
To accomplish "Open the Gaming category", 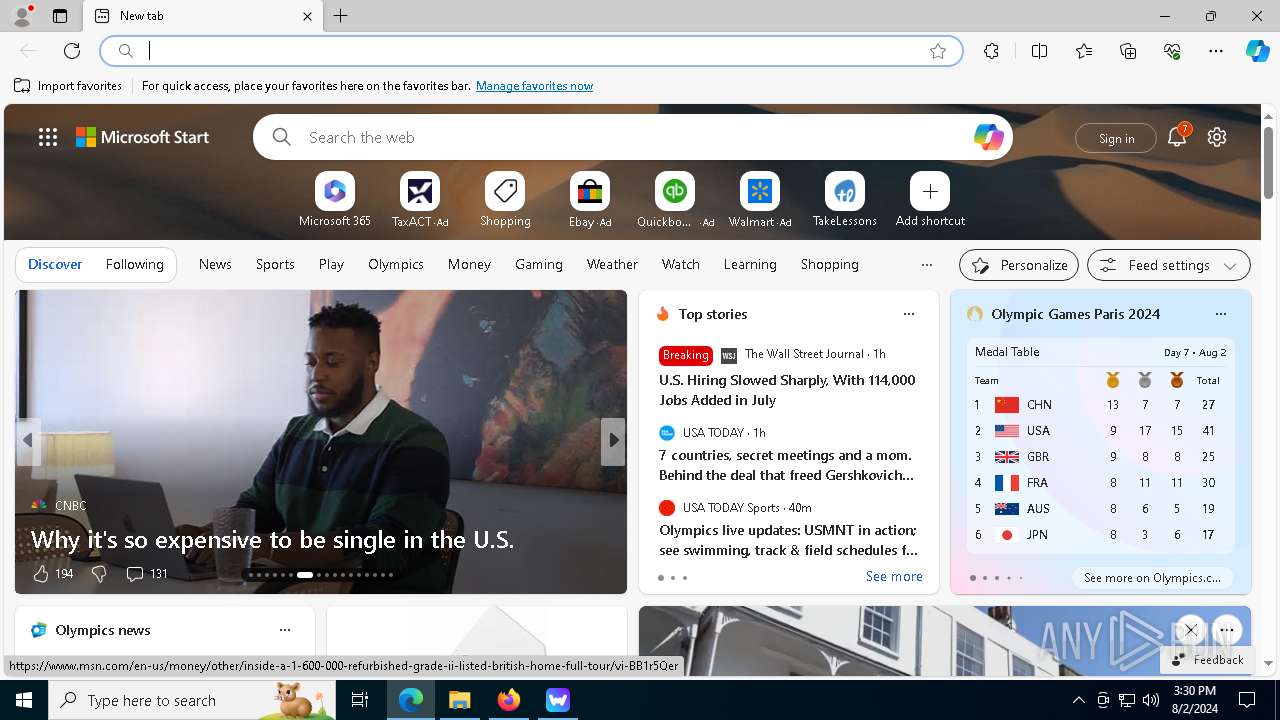I will (x=539, y=265).
